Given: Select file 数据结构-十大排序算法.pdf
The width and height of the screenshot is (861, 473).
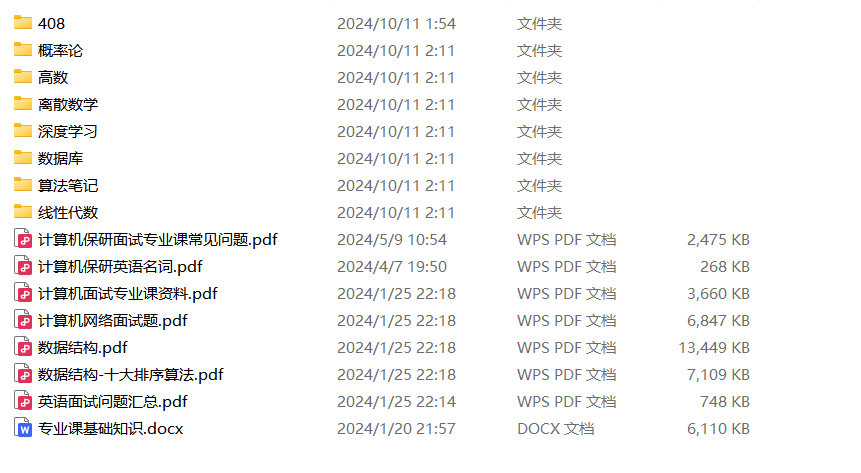Looking at the screenshot, I should pos(131,375).
